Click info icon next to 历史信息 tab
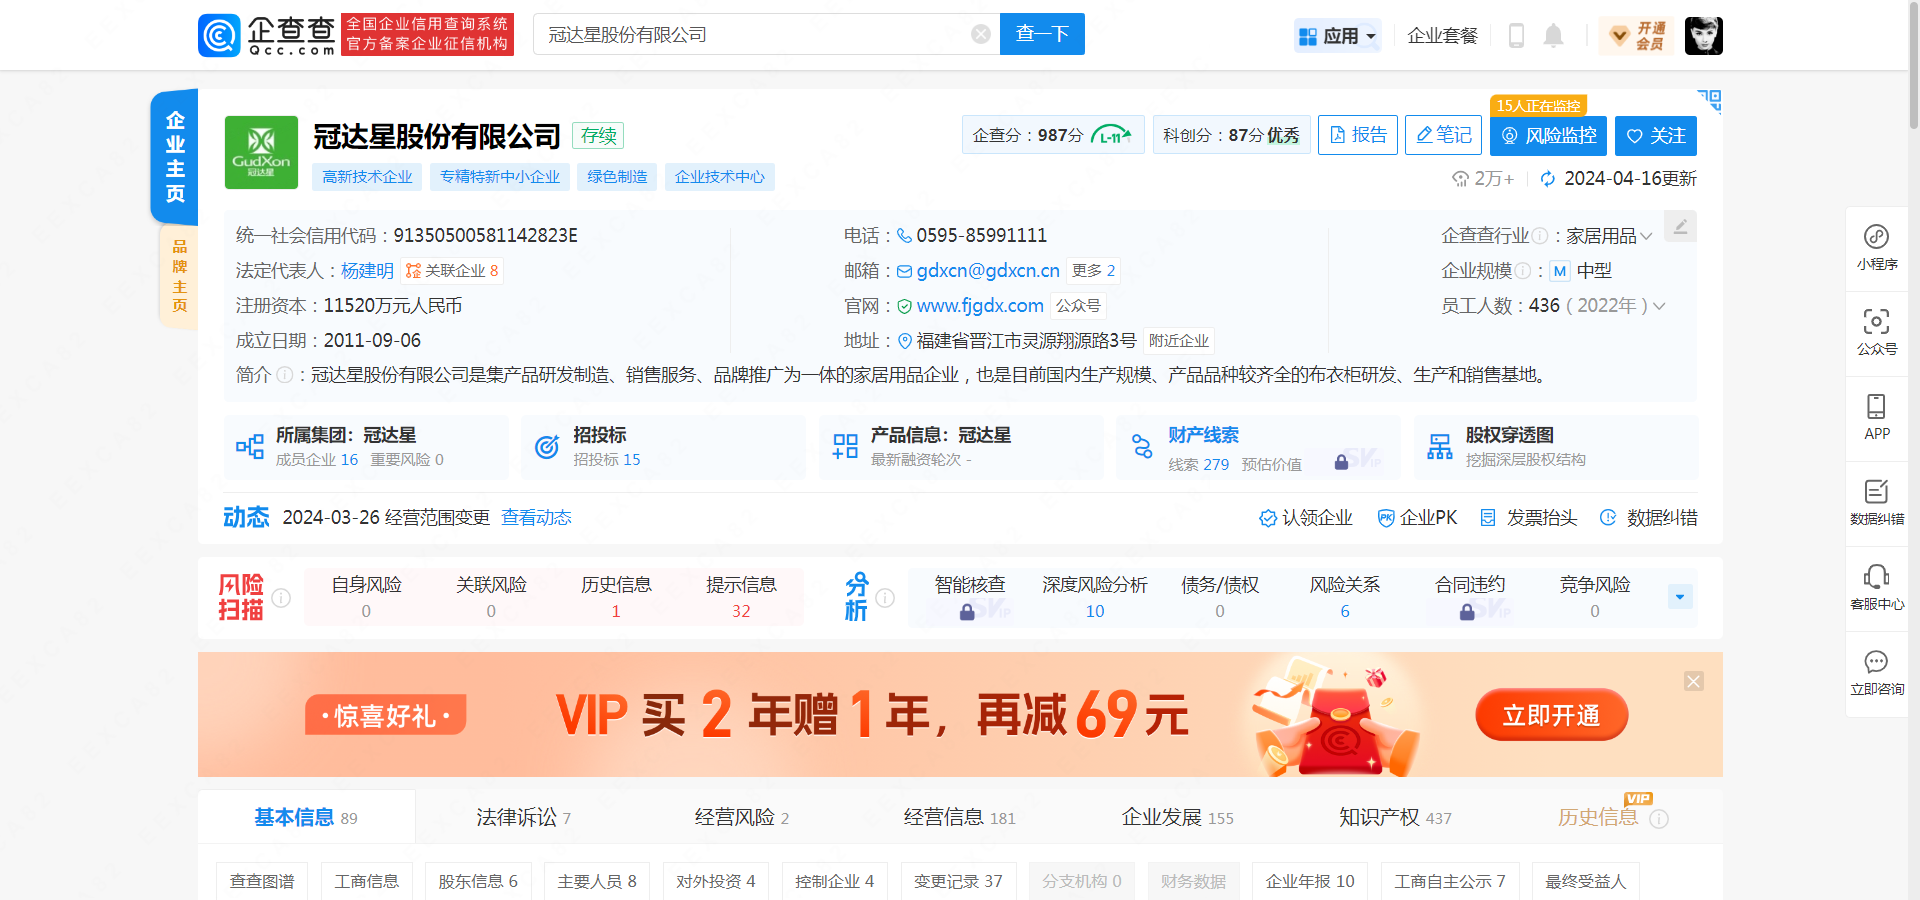 click(x=1659, y=819)
